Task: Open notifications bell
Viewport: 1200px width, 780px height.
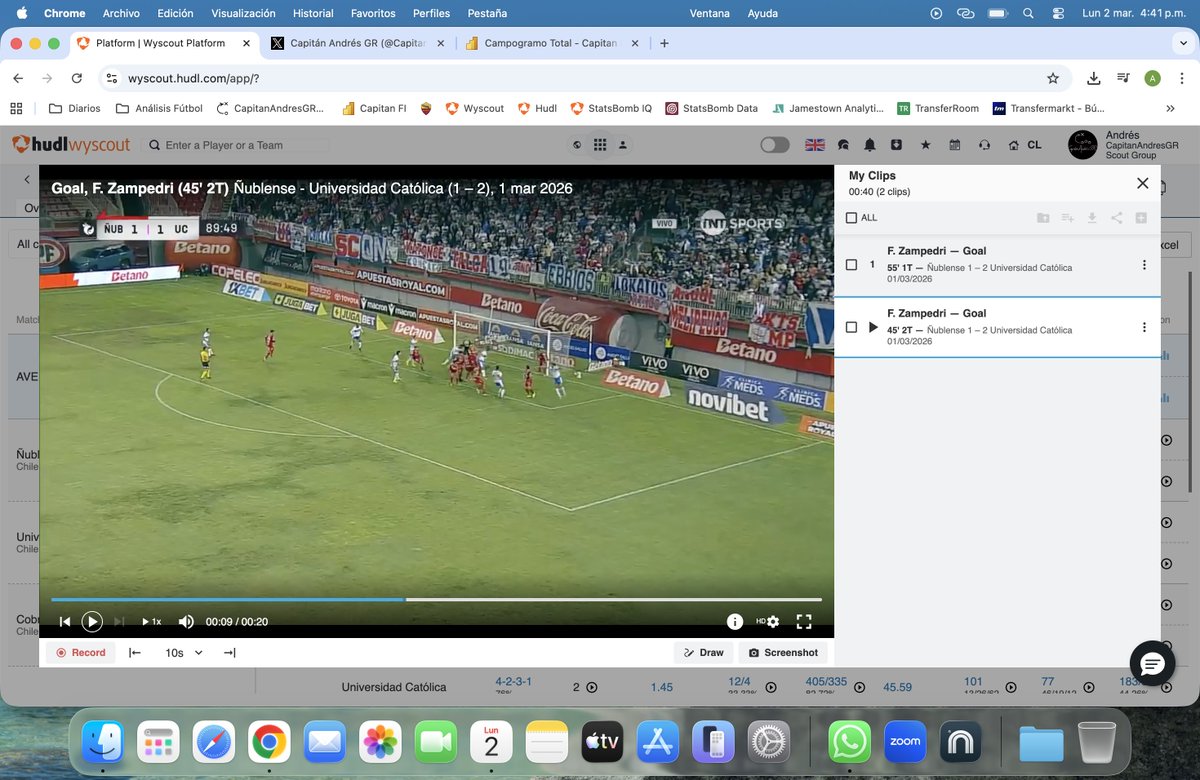Action: [x=870, y=145]
